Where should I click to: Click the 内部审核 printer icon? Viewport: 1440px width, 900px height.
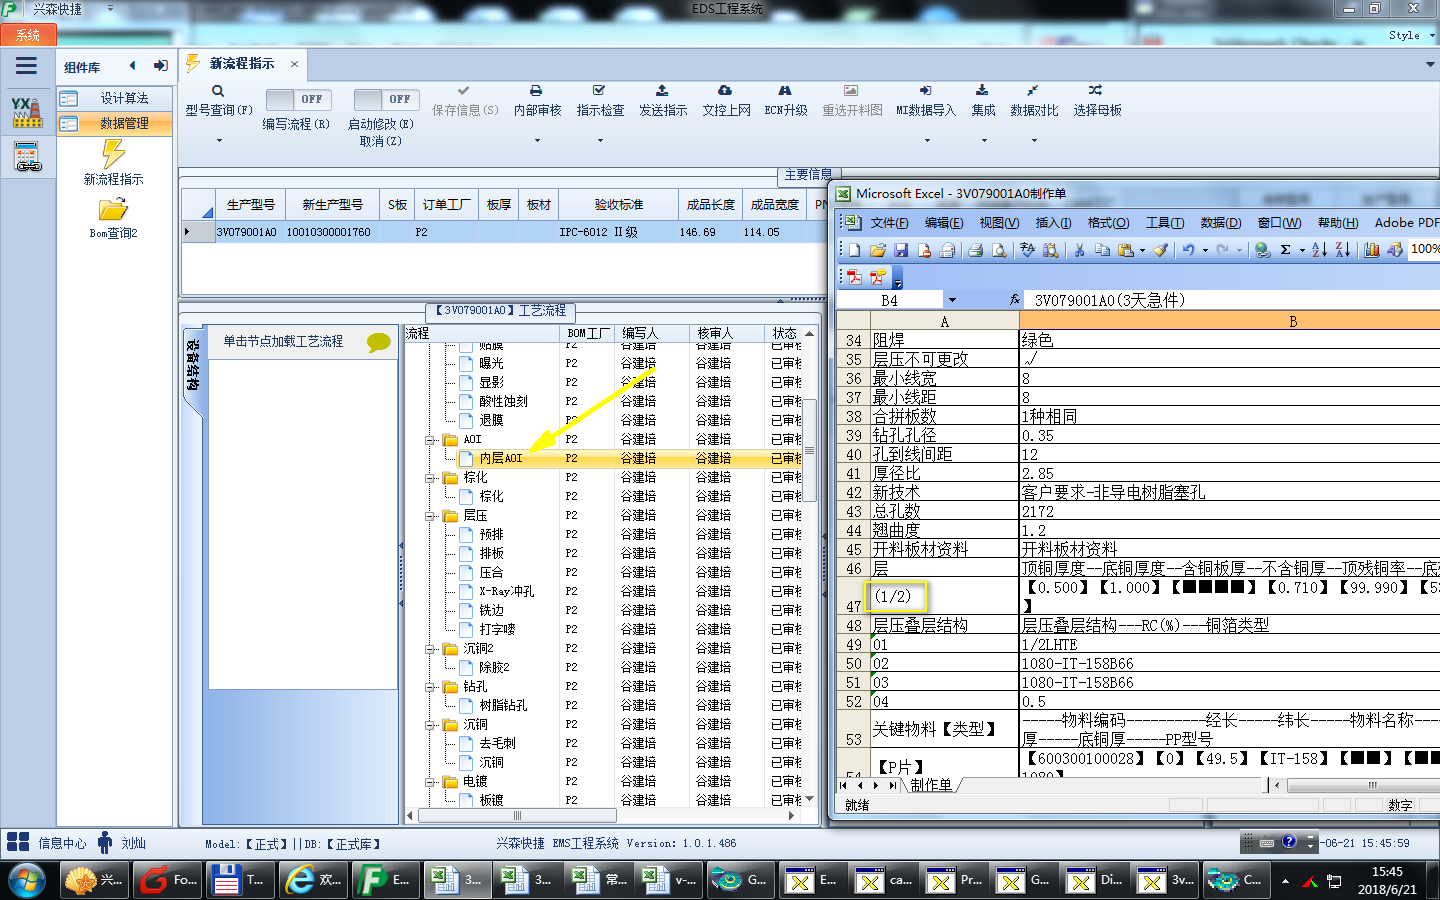(536, 90)
